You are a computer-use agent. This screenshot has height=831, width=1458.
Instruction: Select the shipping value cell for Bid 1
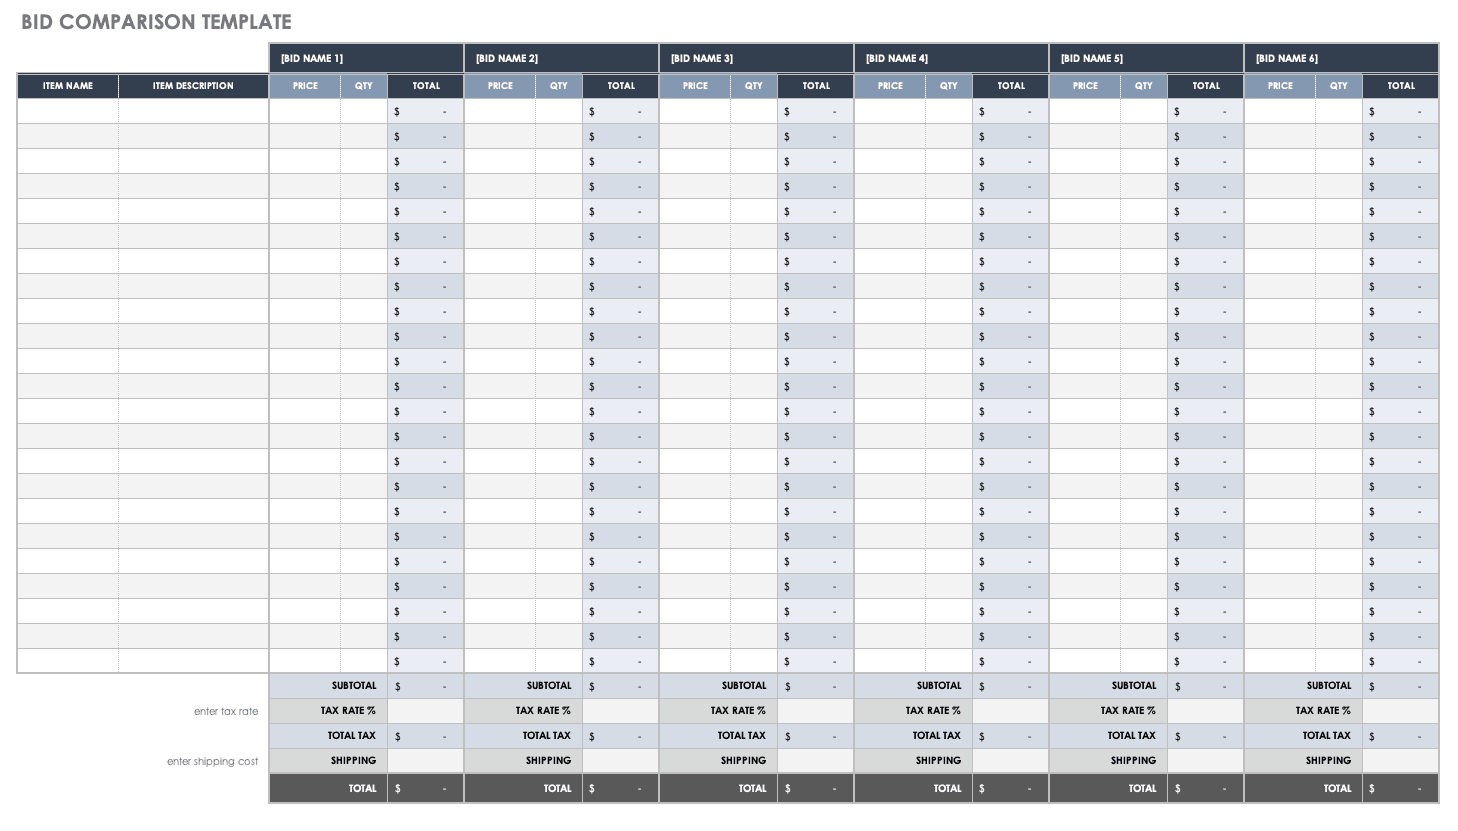[x=425, y=761]
